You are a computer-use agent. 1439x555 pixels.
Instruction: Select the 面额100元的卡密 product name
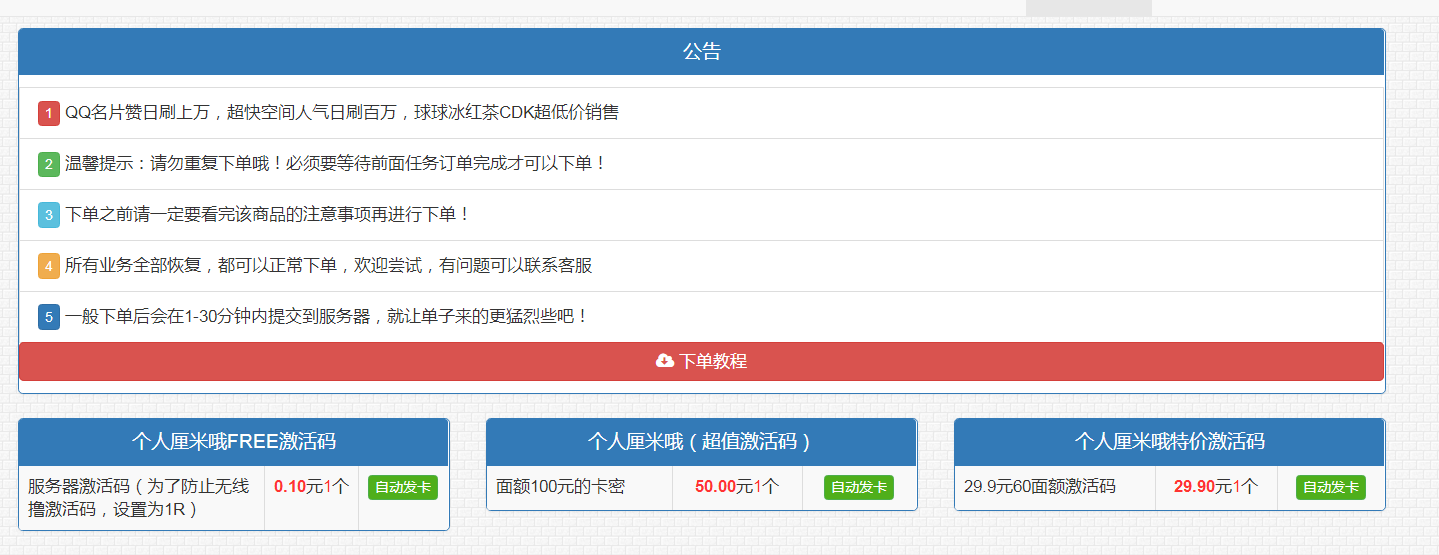[x=561, y=487]
